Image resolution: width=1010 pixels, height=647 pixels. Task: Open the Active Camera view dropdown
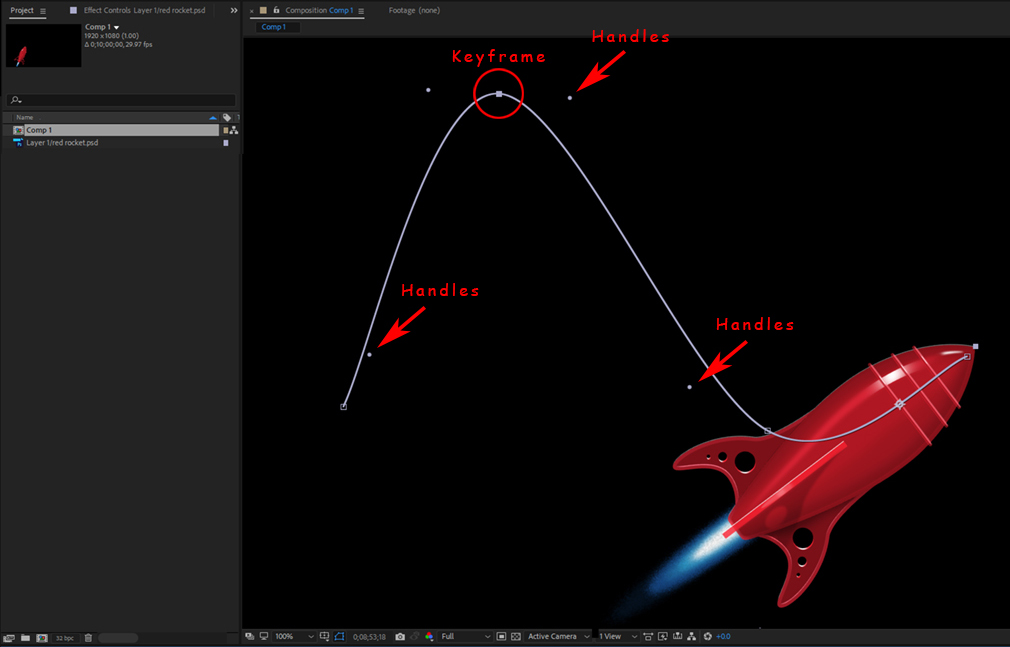pyautogui.click(x=557, y=636)
